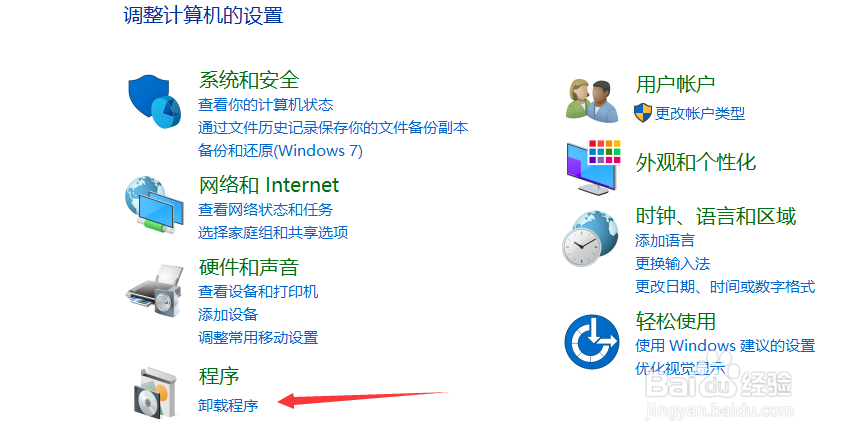Open 查看设备和打印机 link
841x440 pixels.
[x=258, y=291]
